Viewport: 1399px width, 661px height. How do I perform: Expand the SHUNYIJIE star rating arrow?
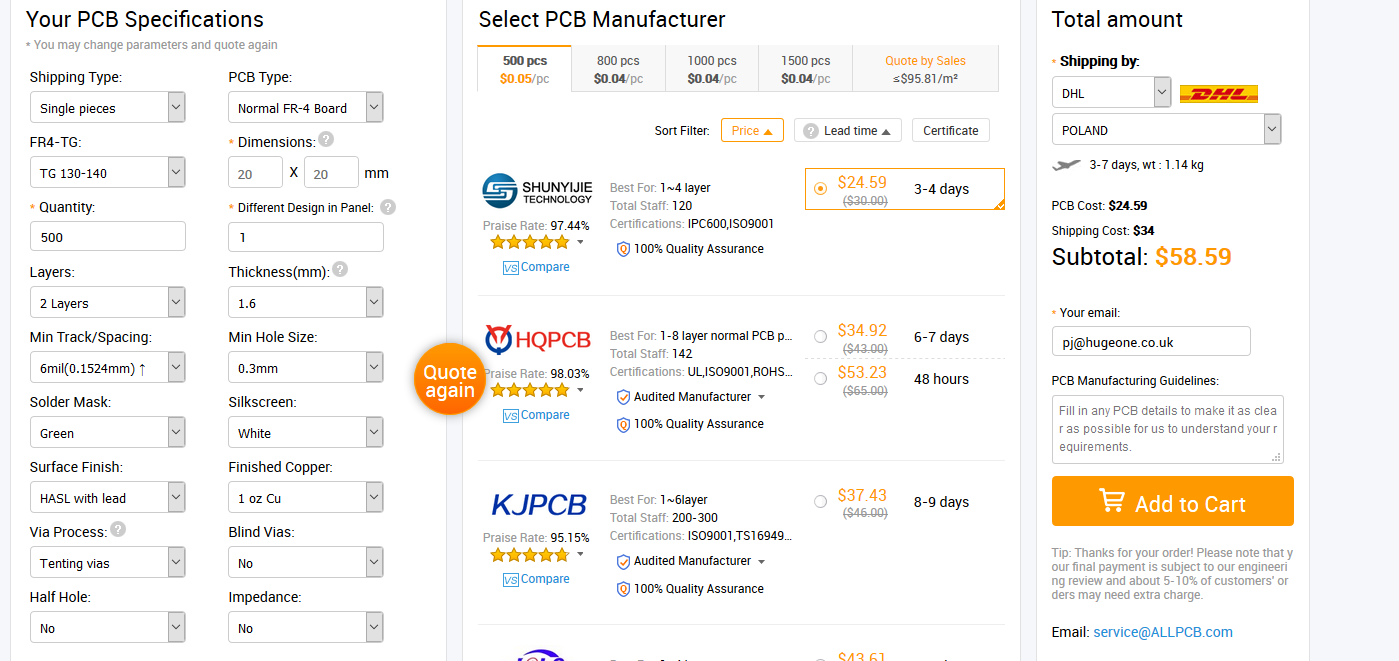click(580, 242)
